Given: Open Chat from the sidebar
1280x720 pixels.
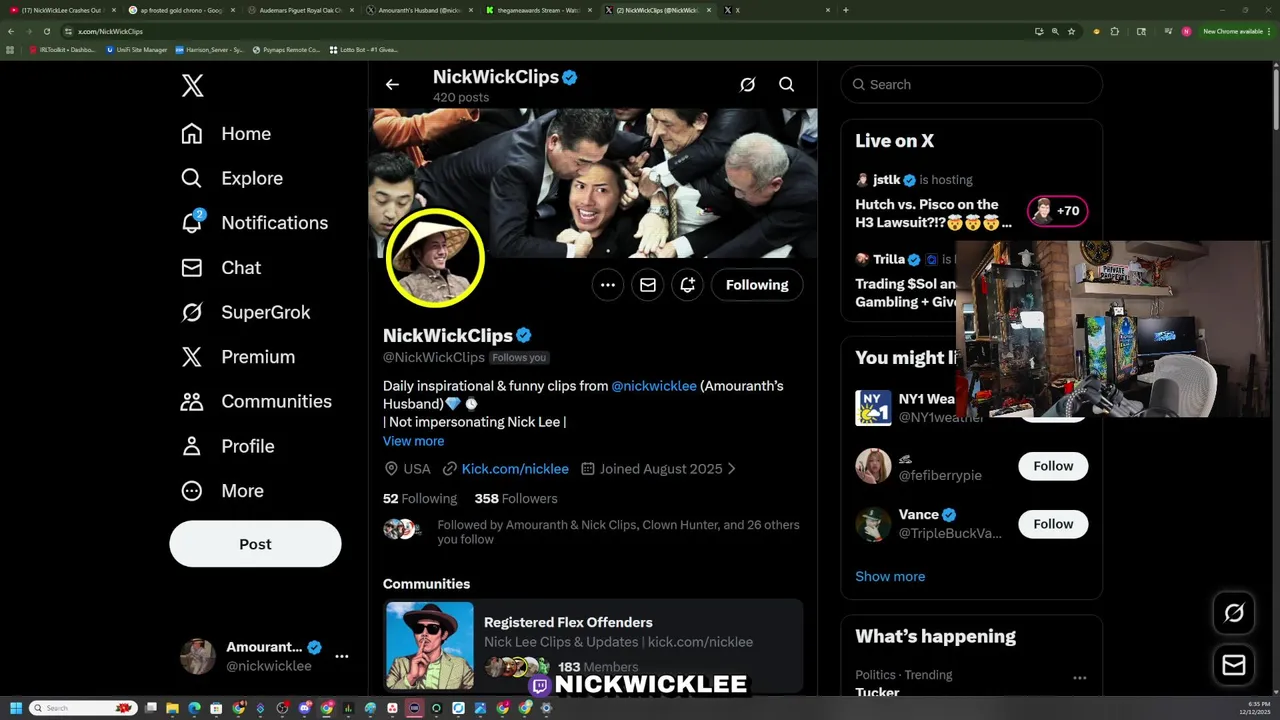Looking at the screenshot, I should point(221,268).
